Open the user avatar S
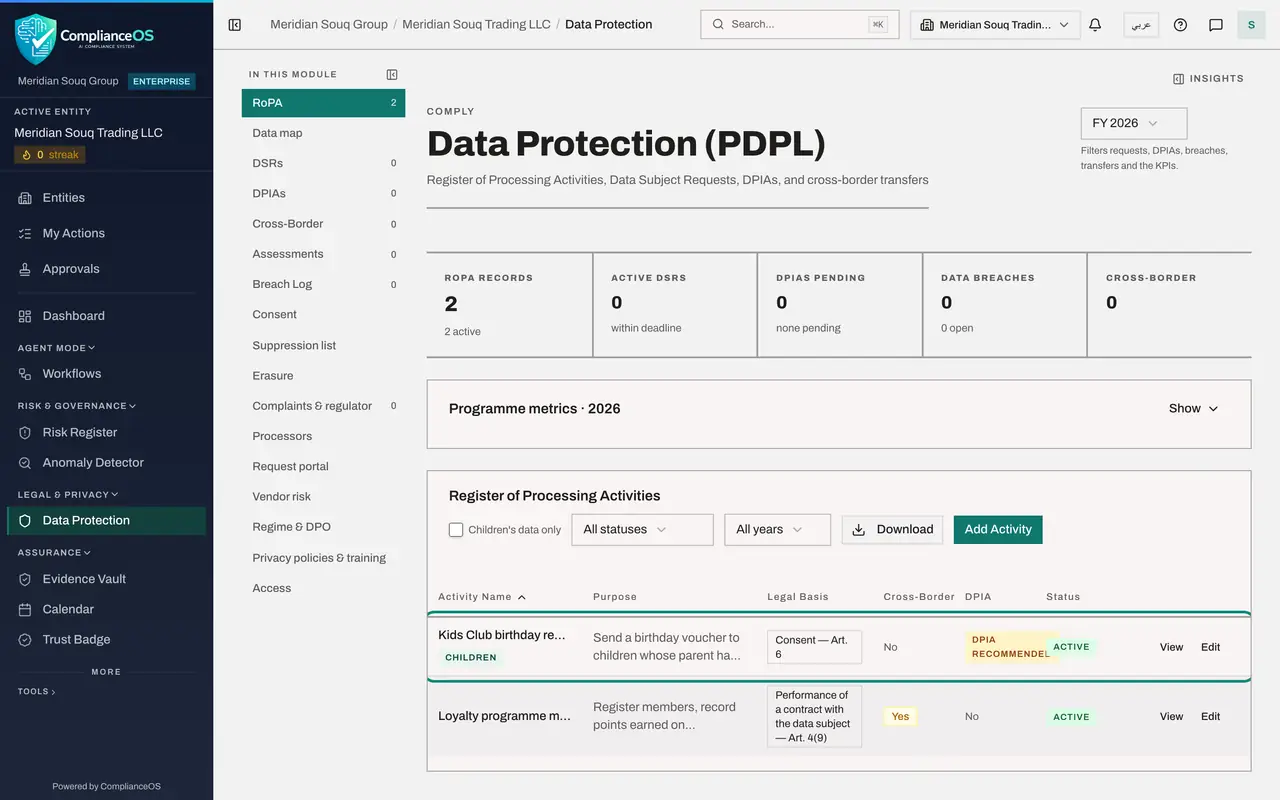The height and width of the screenshot is (800, 1280). pyautogui.click(x=1251, y=25)
